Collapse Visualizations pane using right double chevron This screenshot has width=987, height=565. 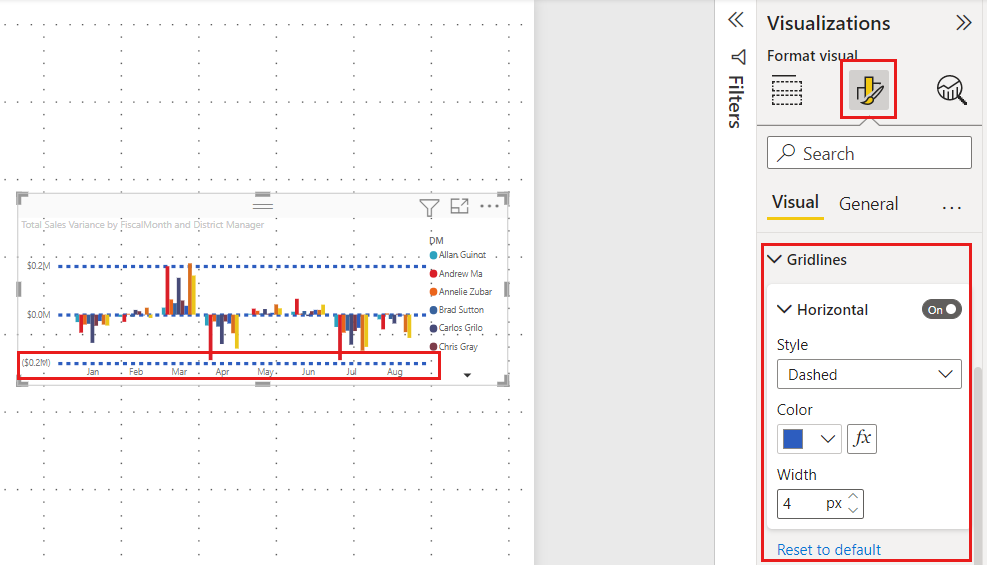963,23
